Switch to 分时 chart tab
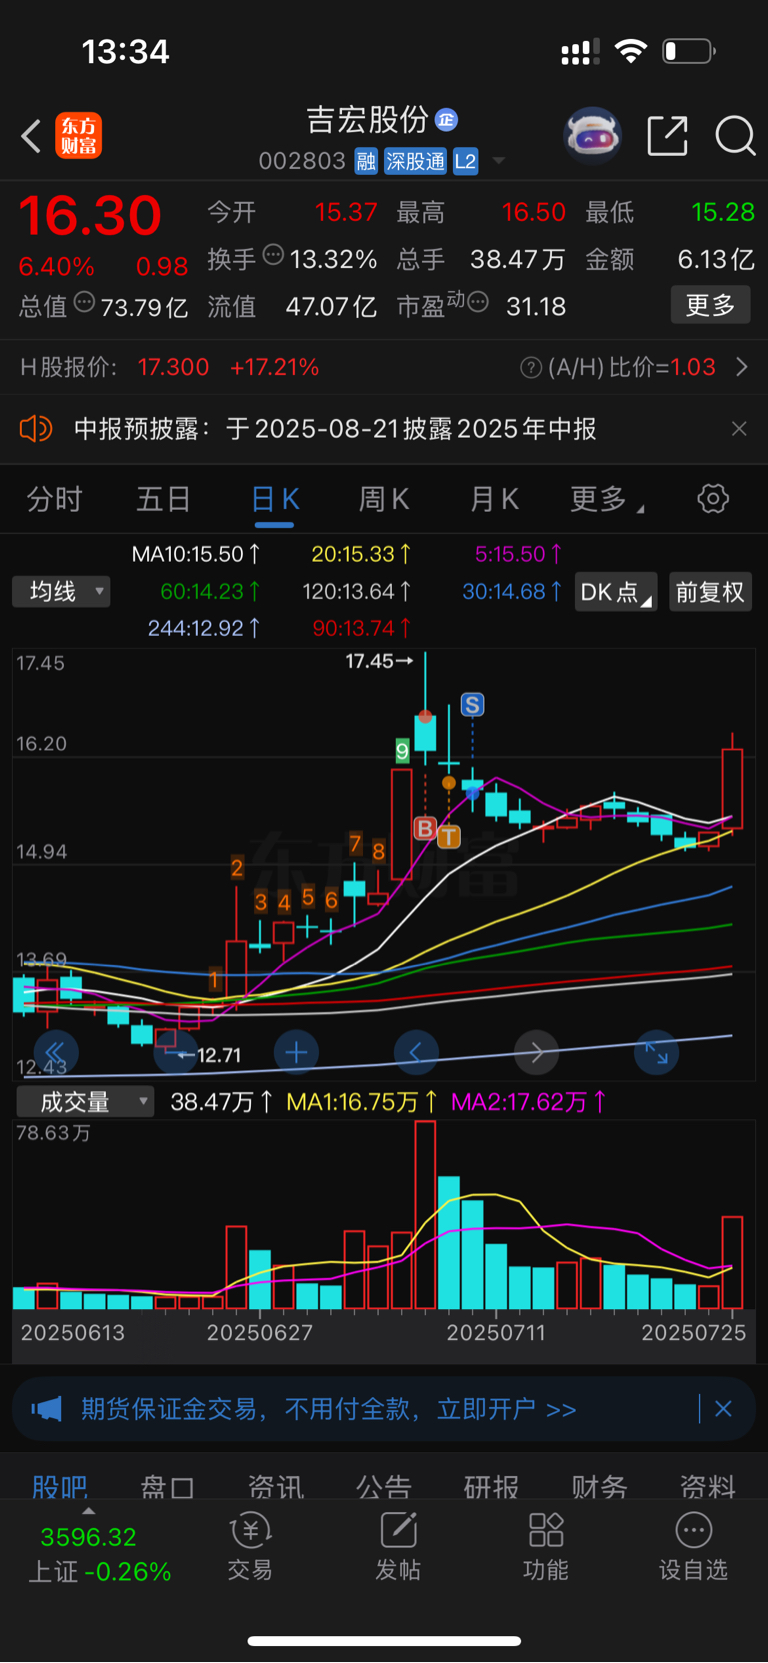This screenshot has height=1663, width=768. coord(54,499)
